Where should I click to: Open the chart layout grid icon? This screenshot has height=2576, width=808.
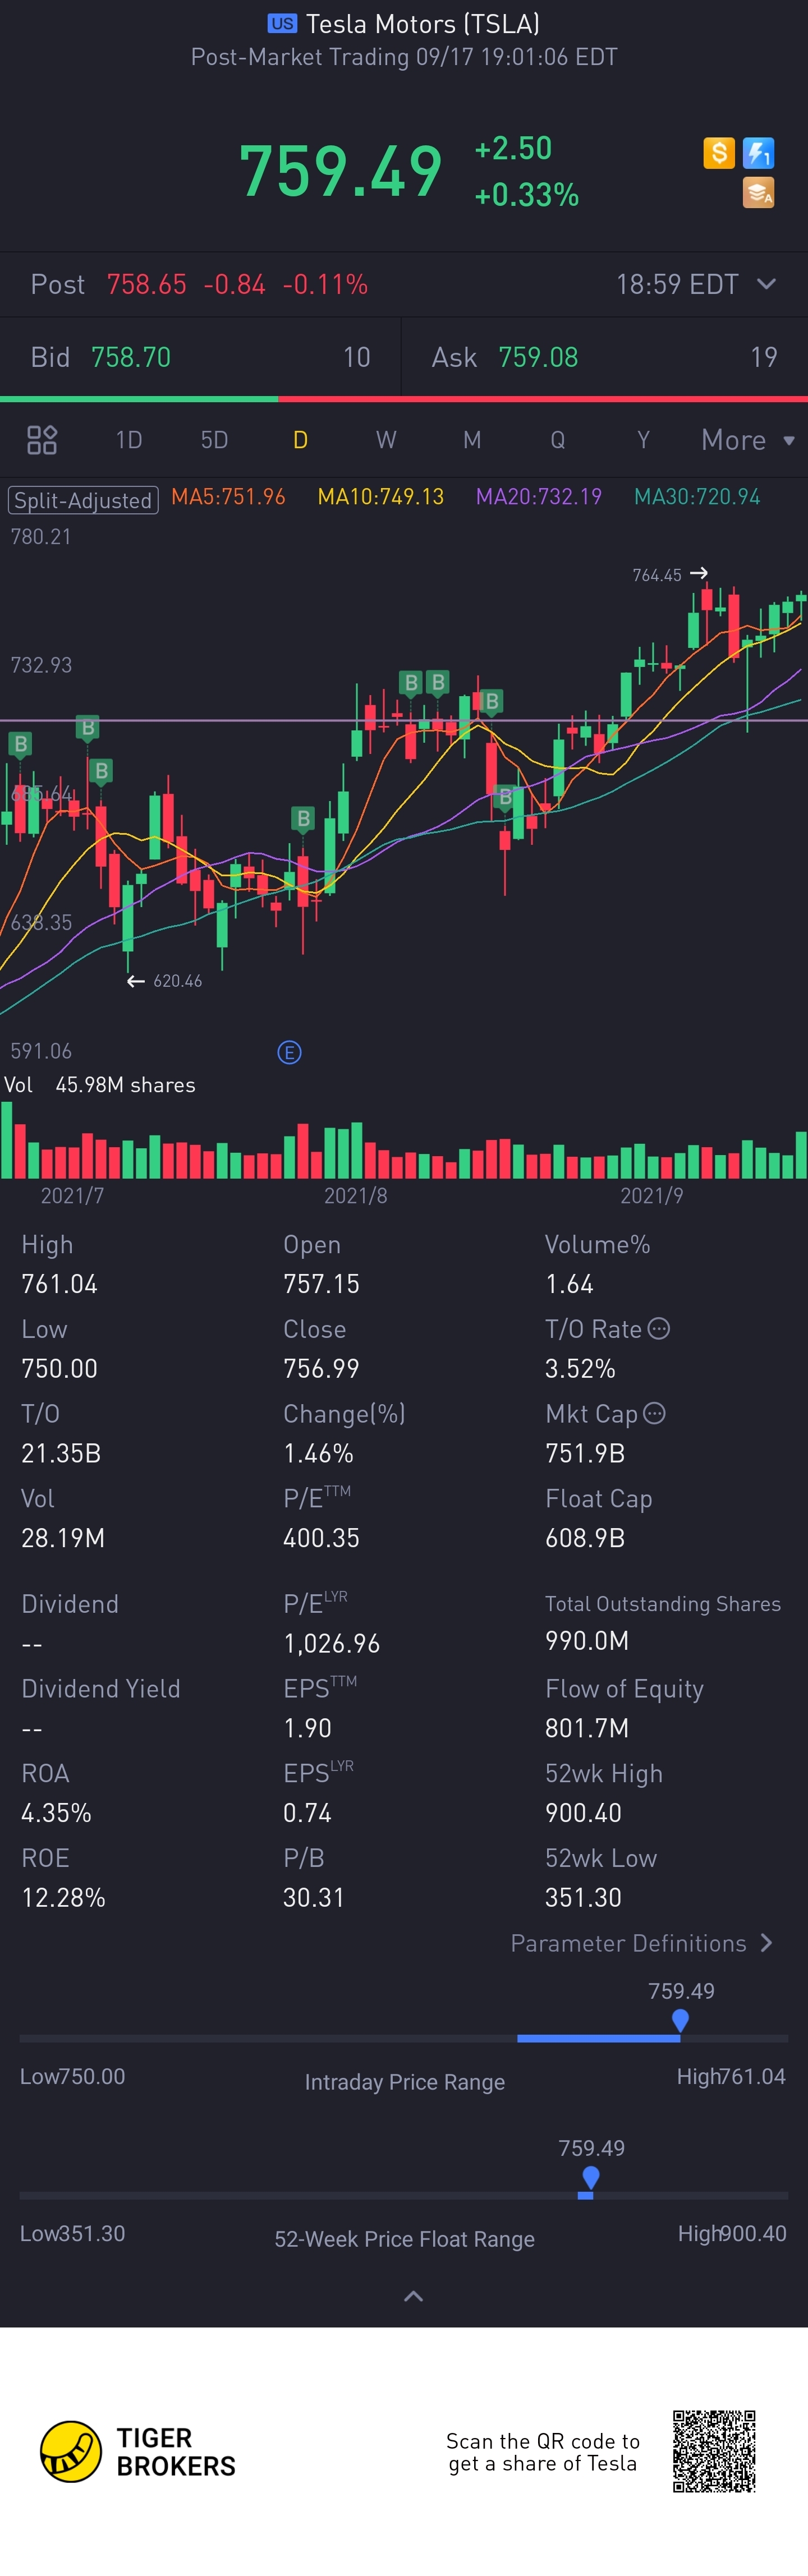[x=42, y=440]
